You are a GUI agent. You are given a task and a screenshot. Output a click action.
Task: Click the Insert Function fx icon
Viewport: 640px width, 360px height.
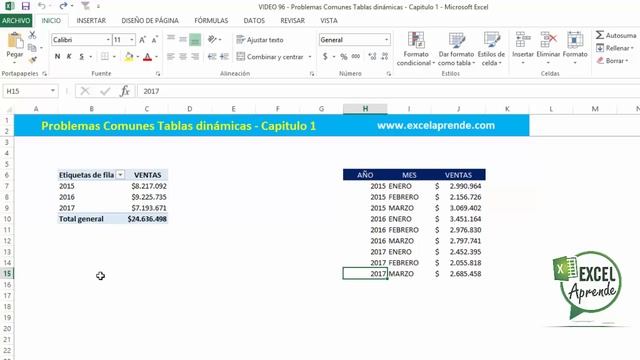(125, 91)
